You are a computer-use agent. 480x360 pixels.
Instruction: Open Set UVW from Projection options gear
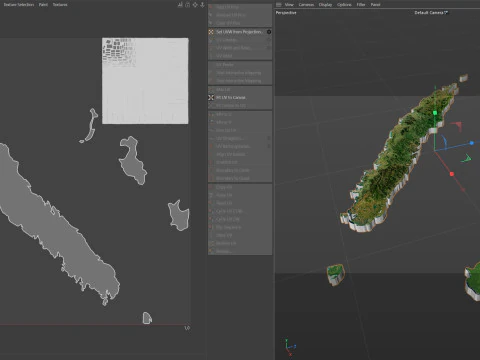coord(269,32)
